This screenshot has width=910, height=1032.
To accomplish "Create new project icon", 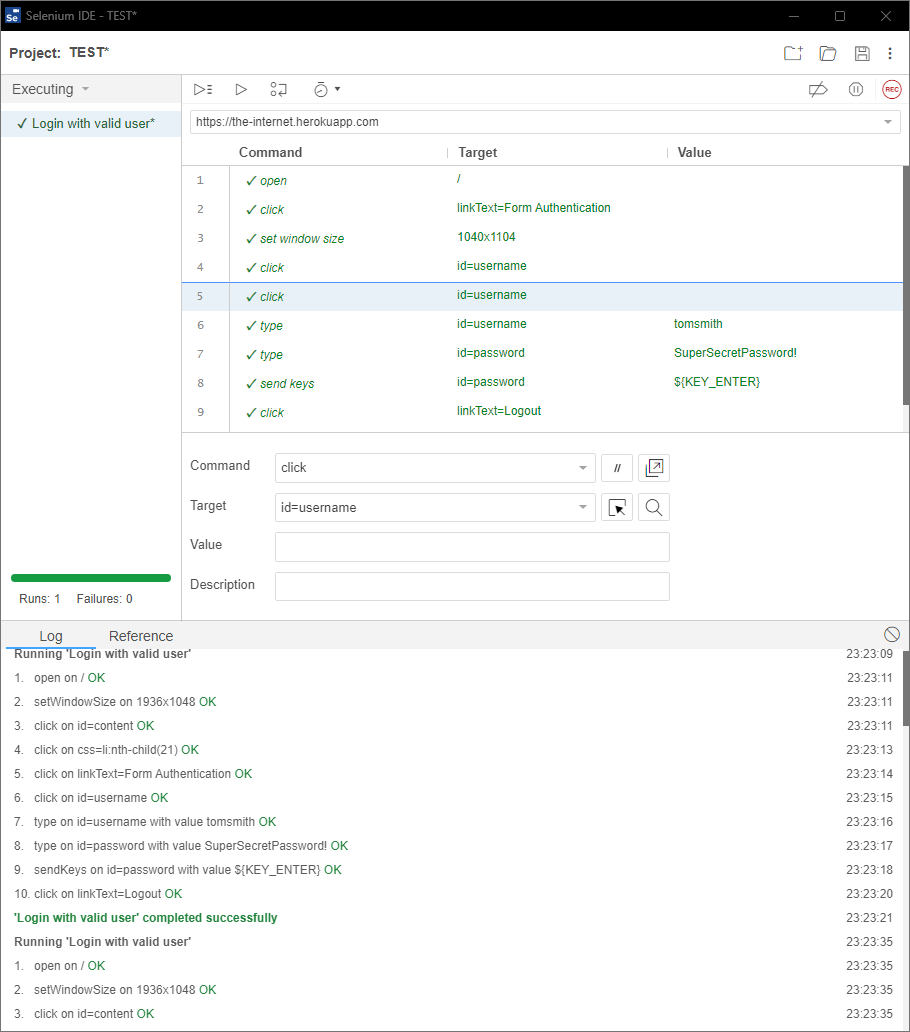I will click(x=794, y=53).
